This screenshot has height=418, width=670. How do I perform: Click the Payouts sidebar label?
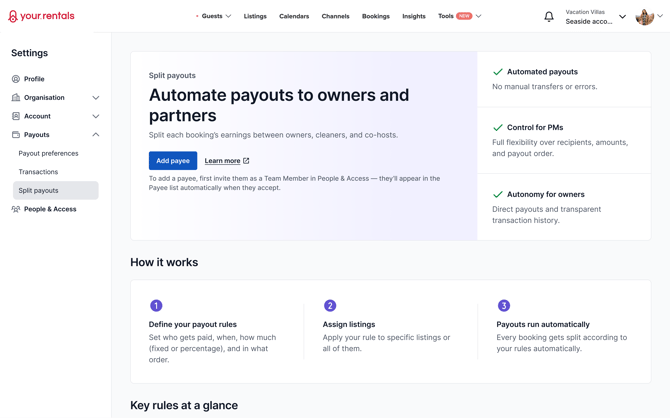point(37,135)
